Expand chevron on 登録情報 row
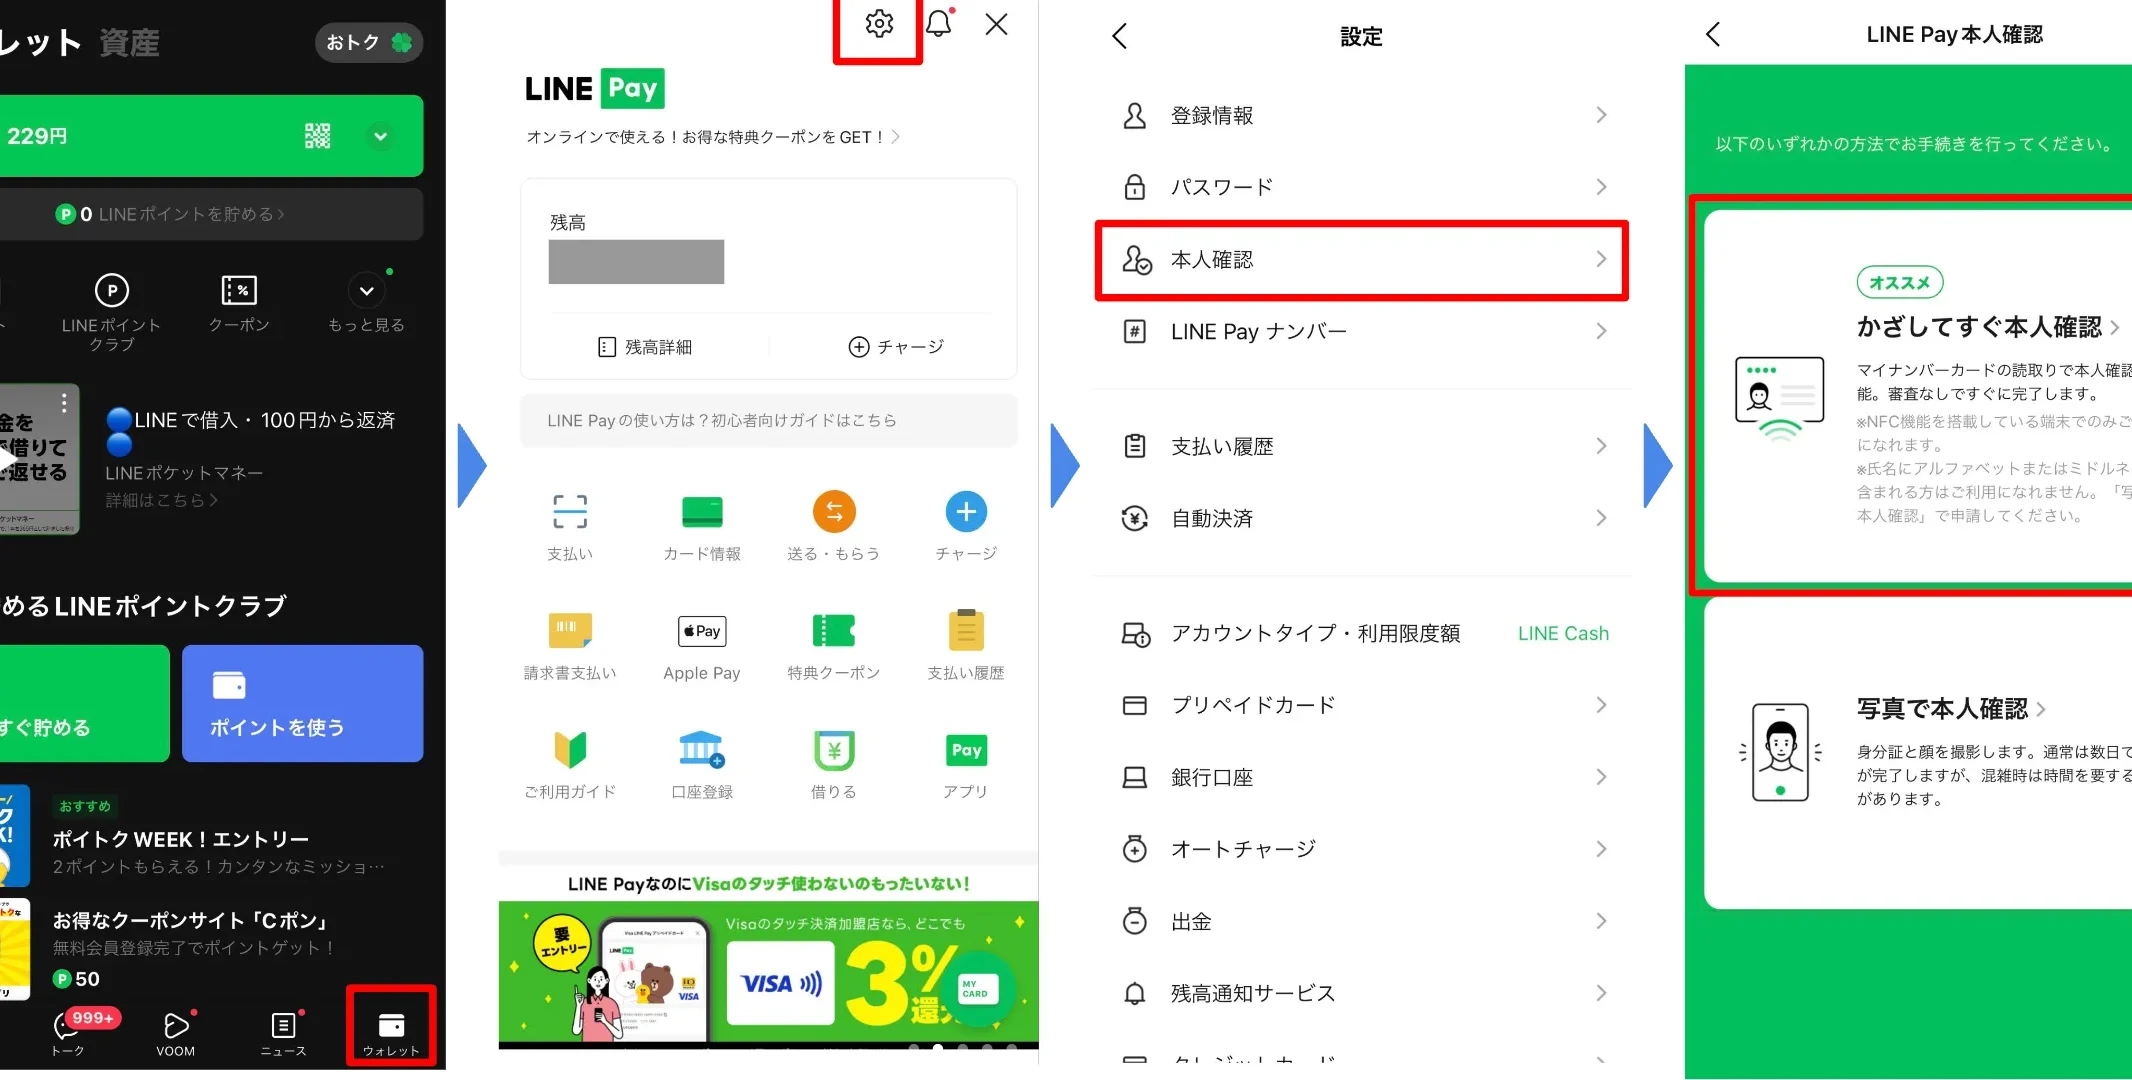Image resolution: width=2132 pixels, height=1080 pixels. tap(1602, 115)
